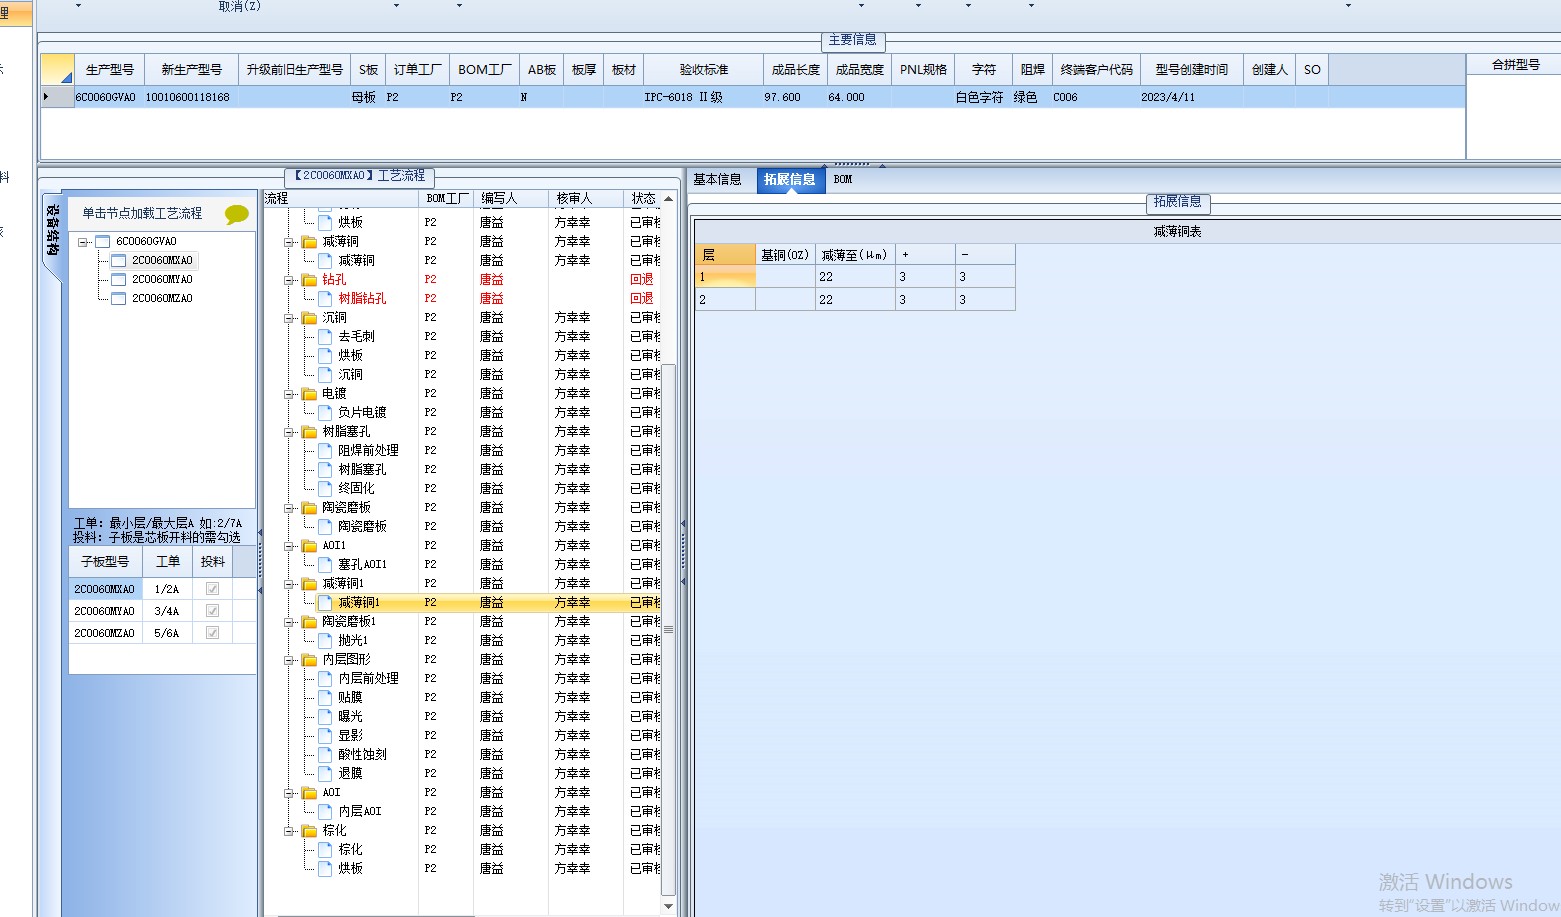This screenshot has width=1561, height=917.
Task: Click the 状态 column header in process list
Action: [x=643, y=199]
